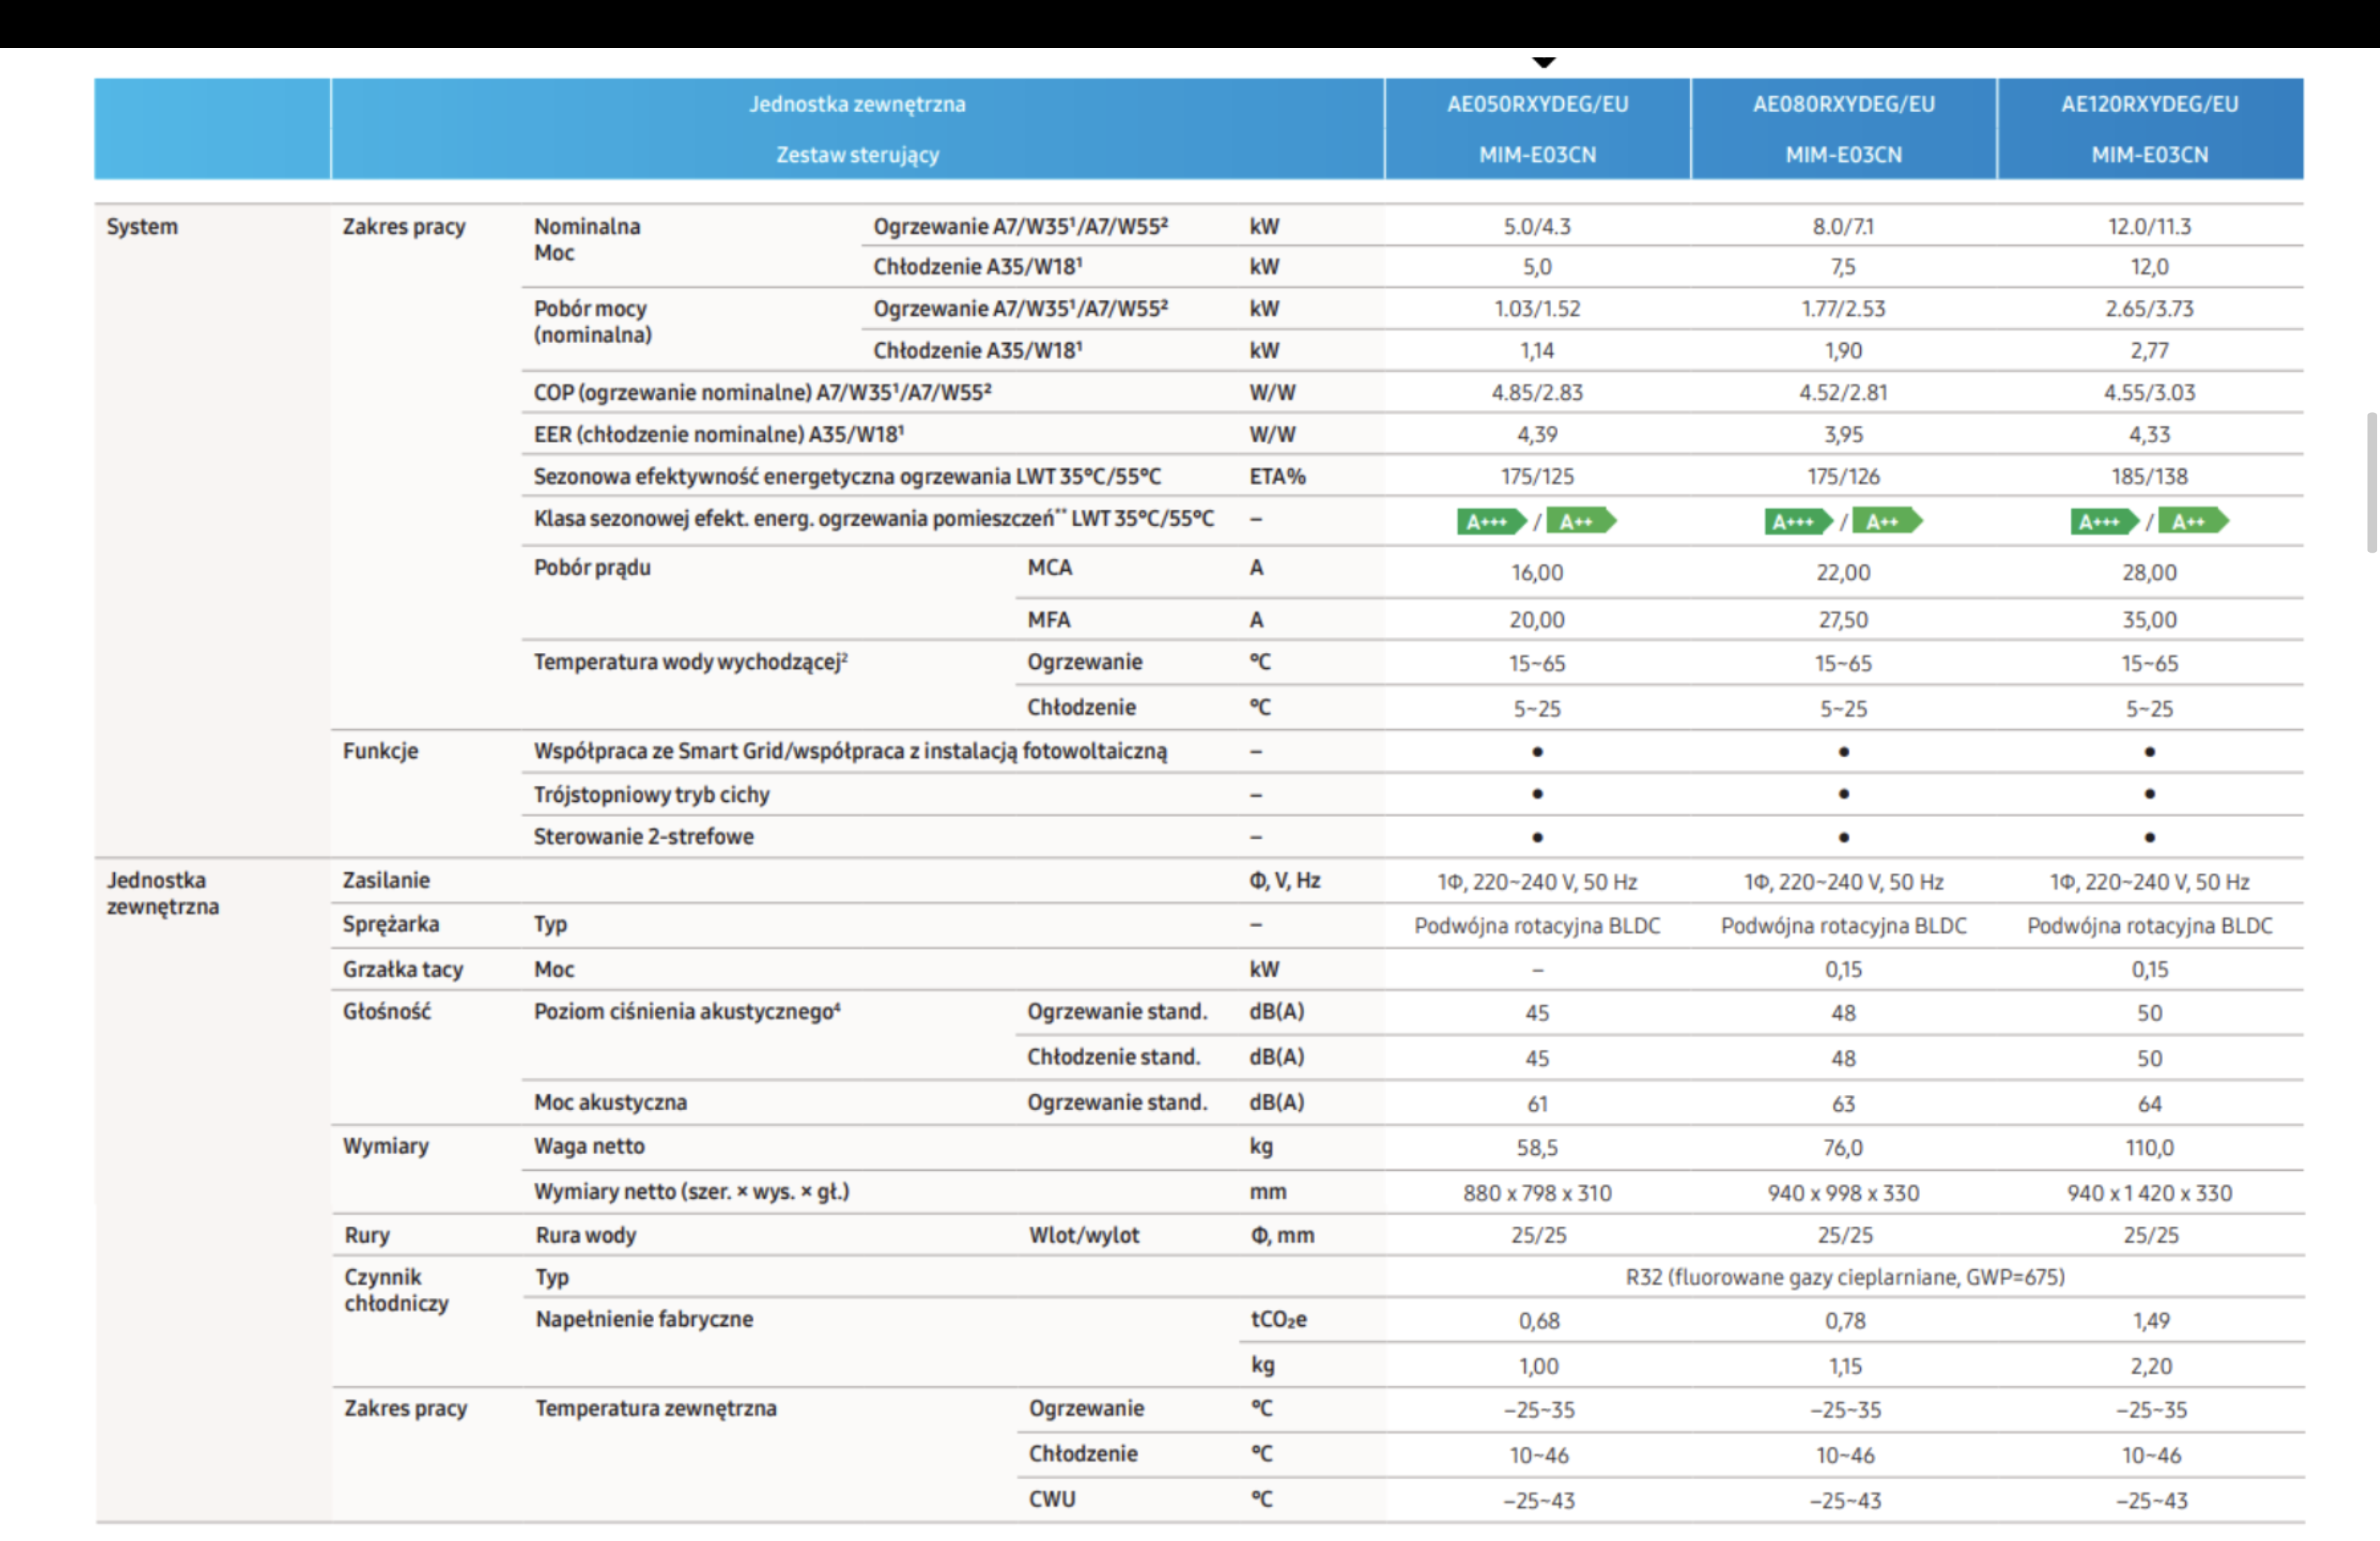This screenshot has width=2380, height=1541.
Task: Click the Trójstopniowy tryb cichy dot in the AE080RXYDEG/EU column
Action: point(1843,794)
